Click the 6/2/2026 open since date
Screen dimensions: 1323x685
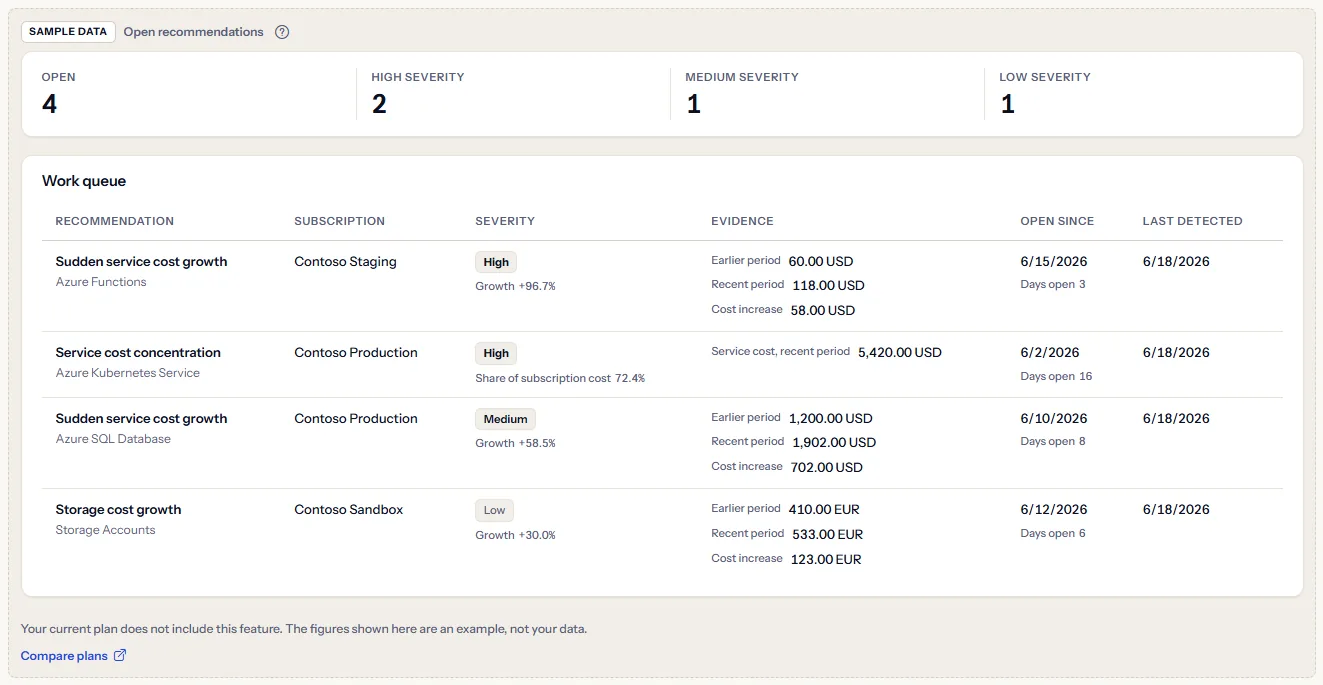1050,353
